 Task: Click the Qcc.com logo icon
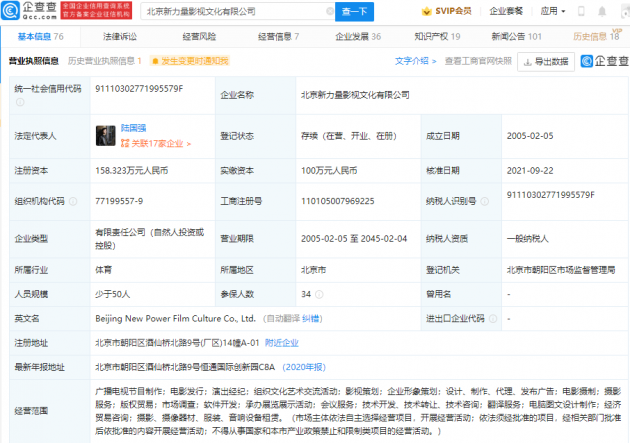(x=10, y=10)
